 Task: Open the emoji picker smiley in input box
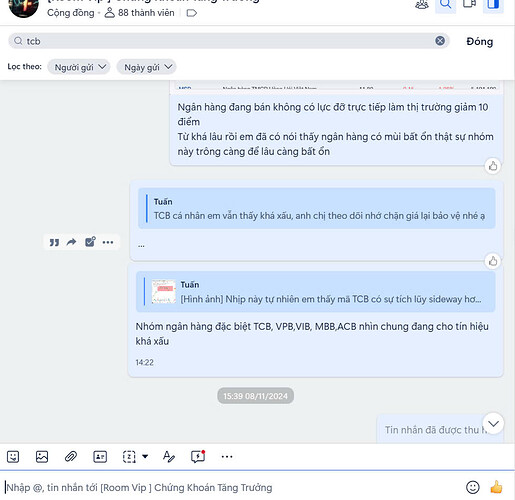[473, 487]
